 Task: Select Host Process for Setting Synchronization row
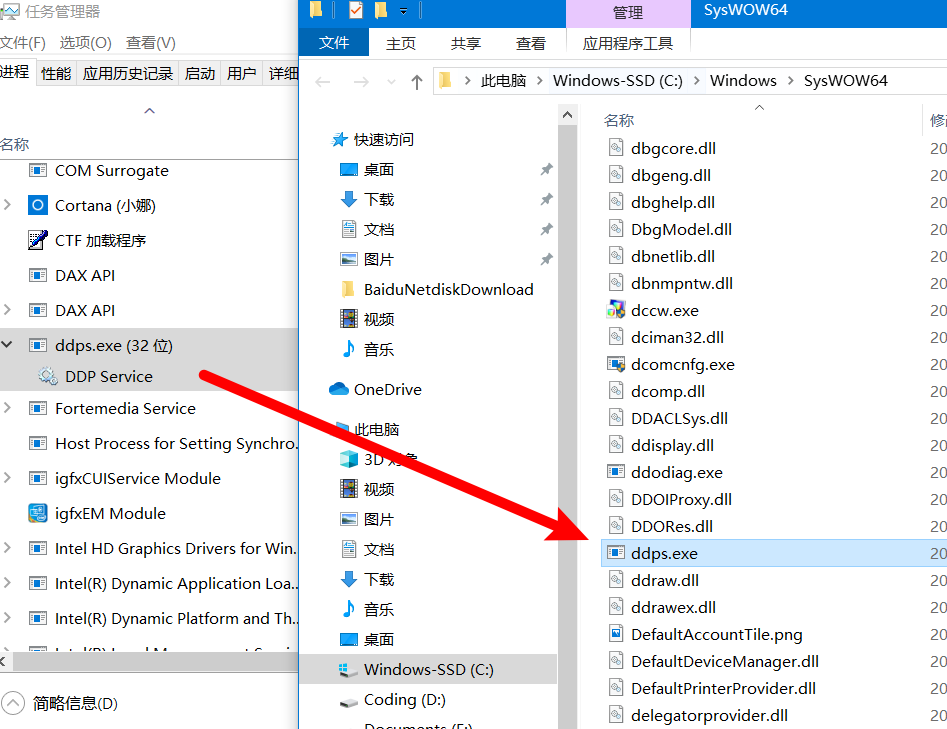tap(149, 443)
